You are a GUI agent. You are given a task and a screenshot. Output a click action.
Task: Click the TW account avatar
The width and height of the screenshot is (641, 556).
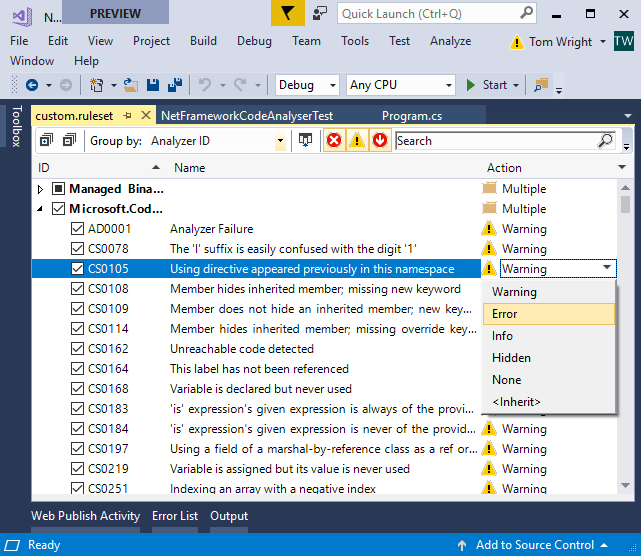624,41
